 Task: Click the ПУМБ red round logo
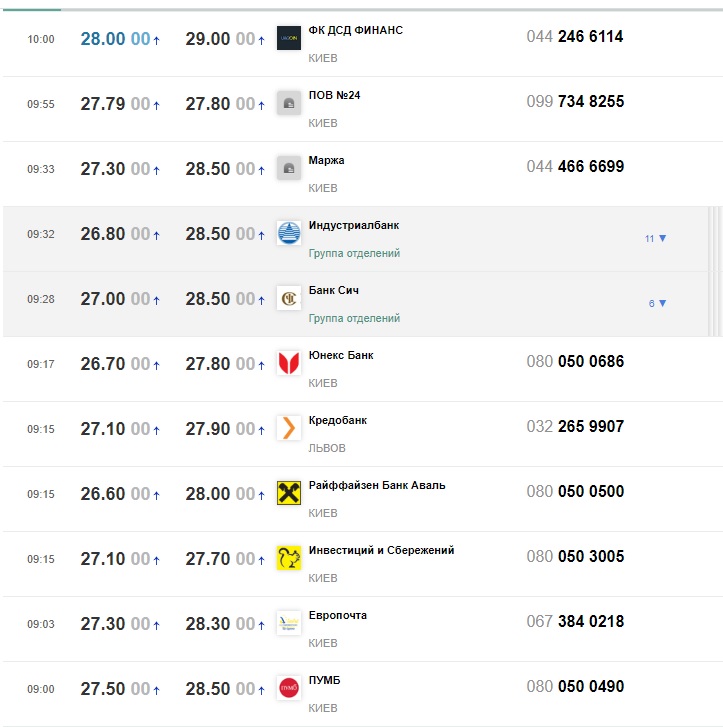pos(289,688)
